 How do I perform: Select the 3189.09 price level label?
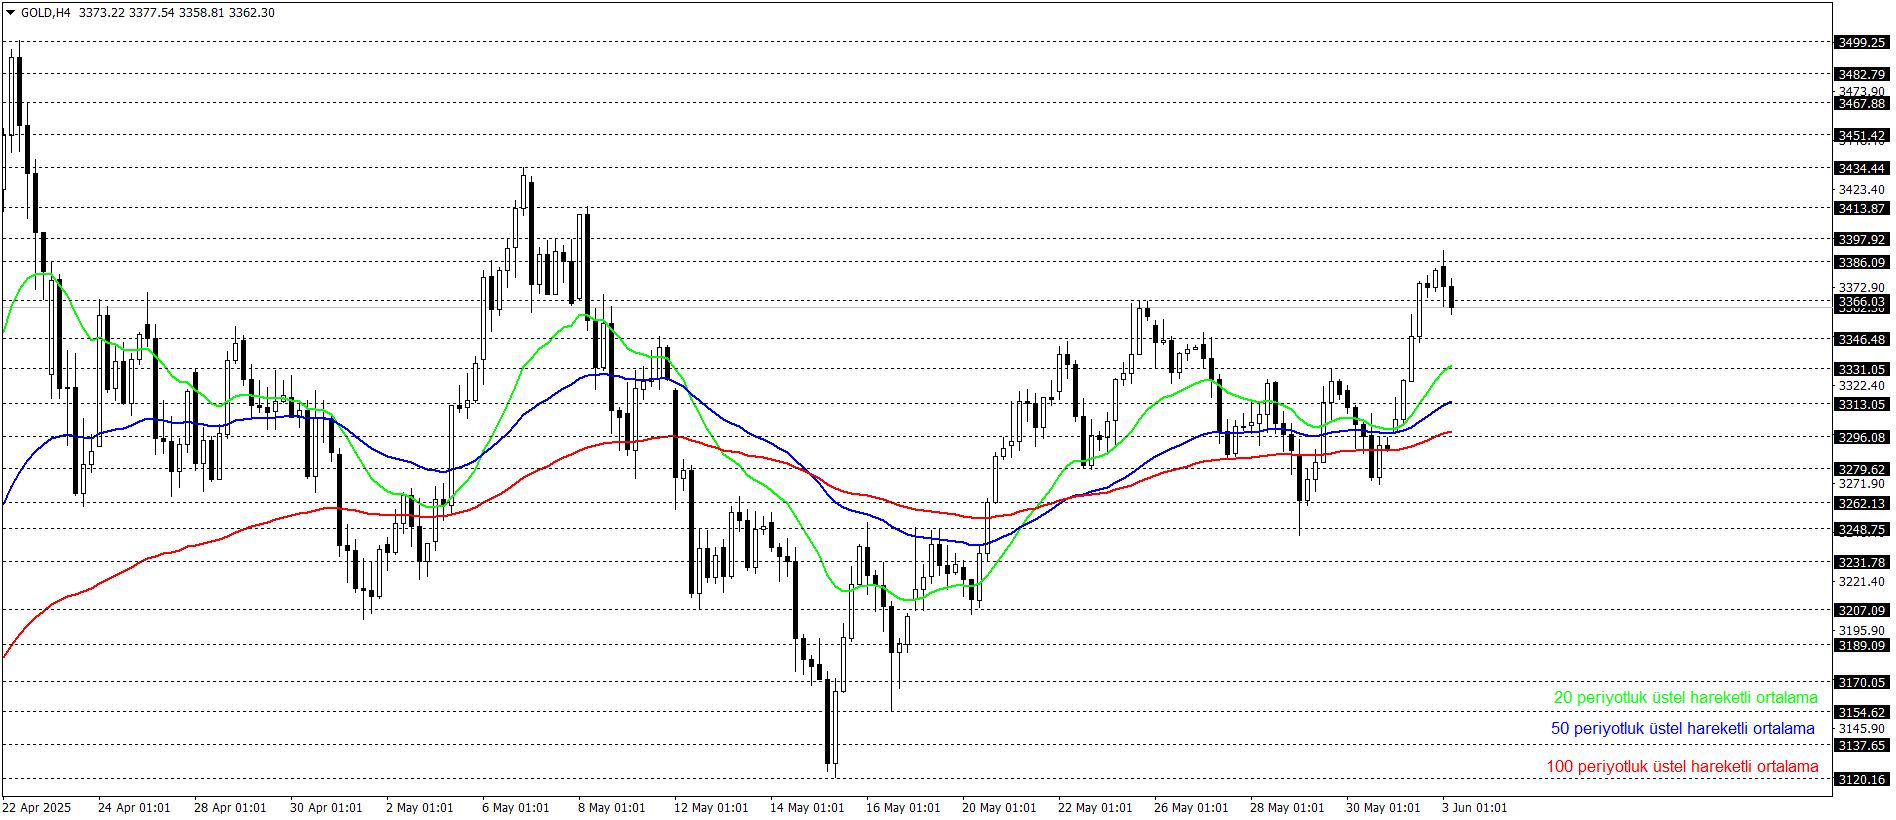tap(1861, 645)
